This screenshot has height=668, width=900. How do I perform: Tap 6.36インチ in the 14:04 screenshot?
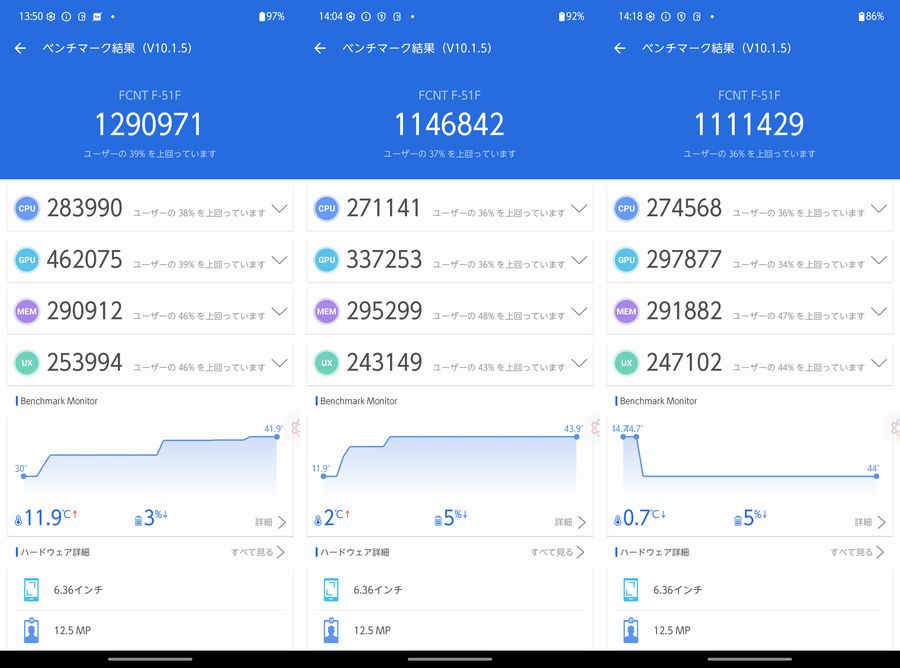378,589
